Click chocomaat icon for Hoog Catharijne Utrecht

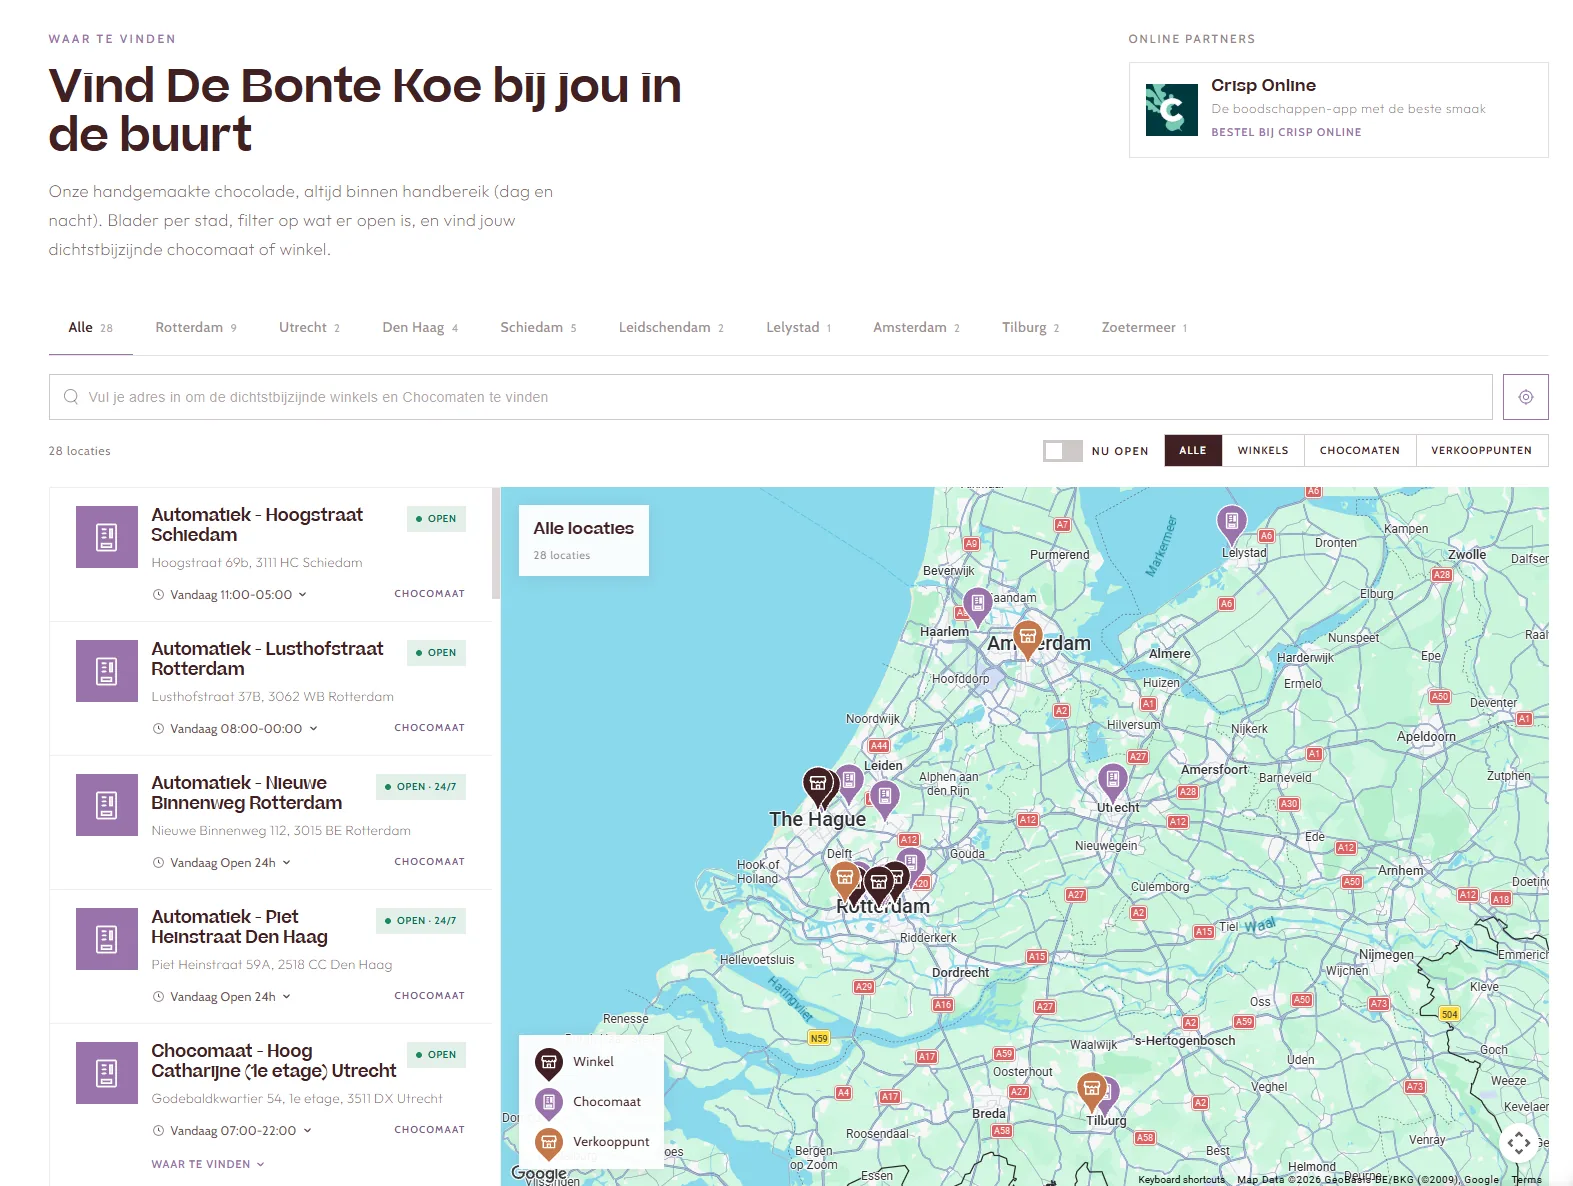click(x=107, y=1073)
